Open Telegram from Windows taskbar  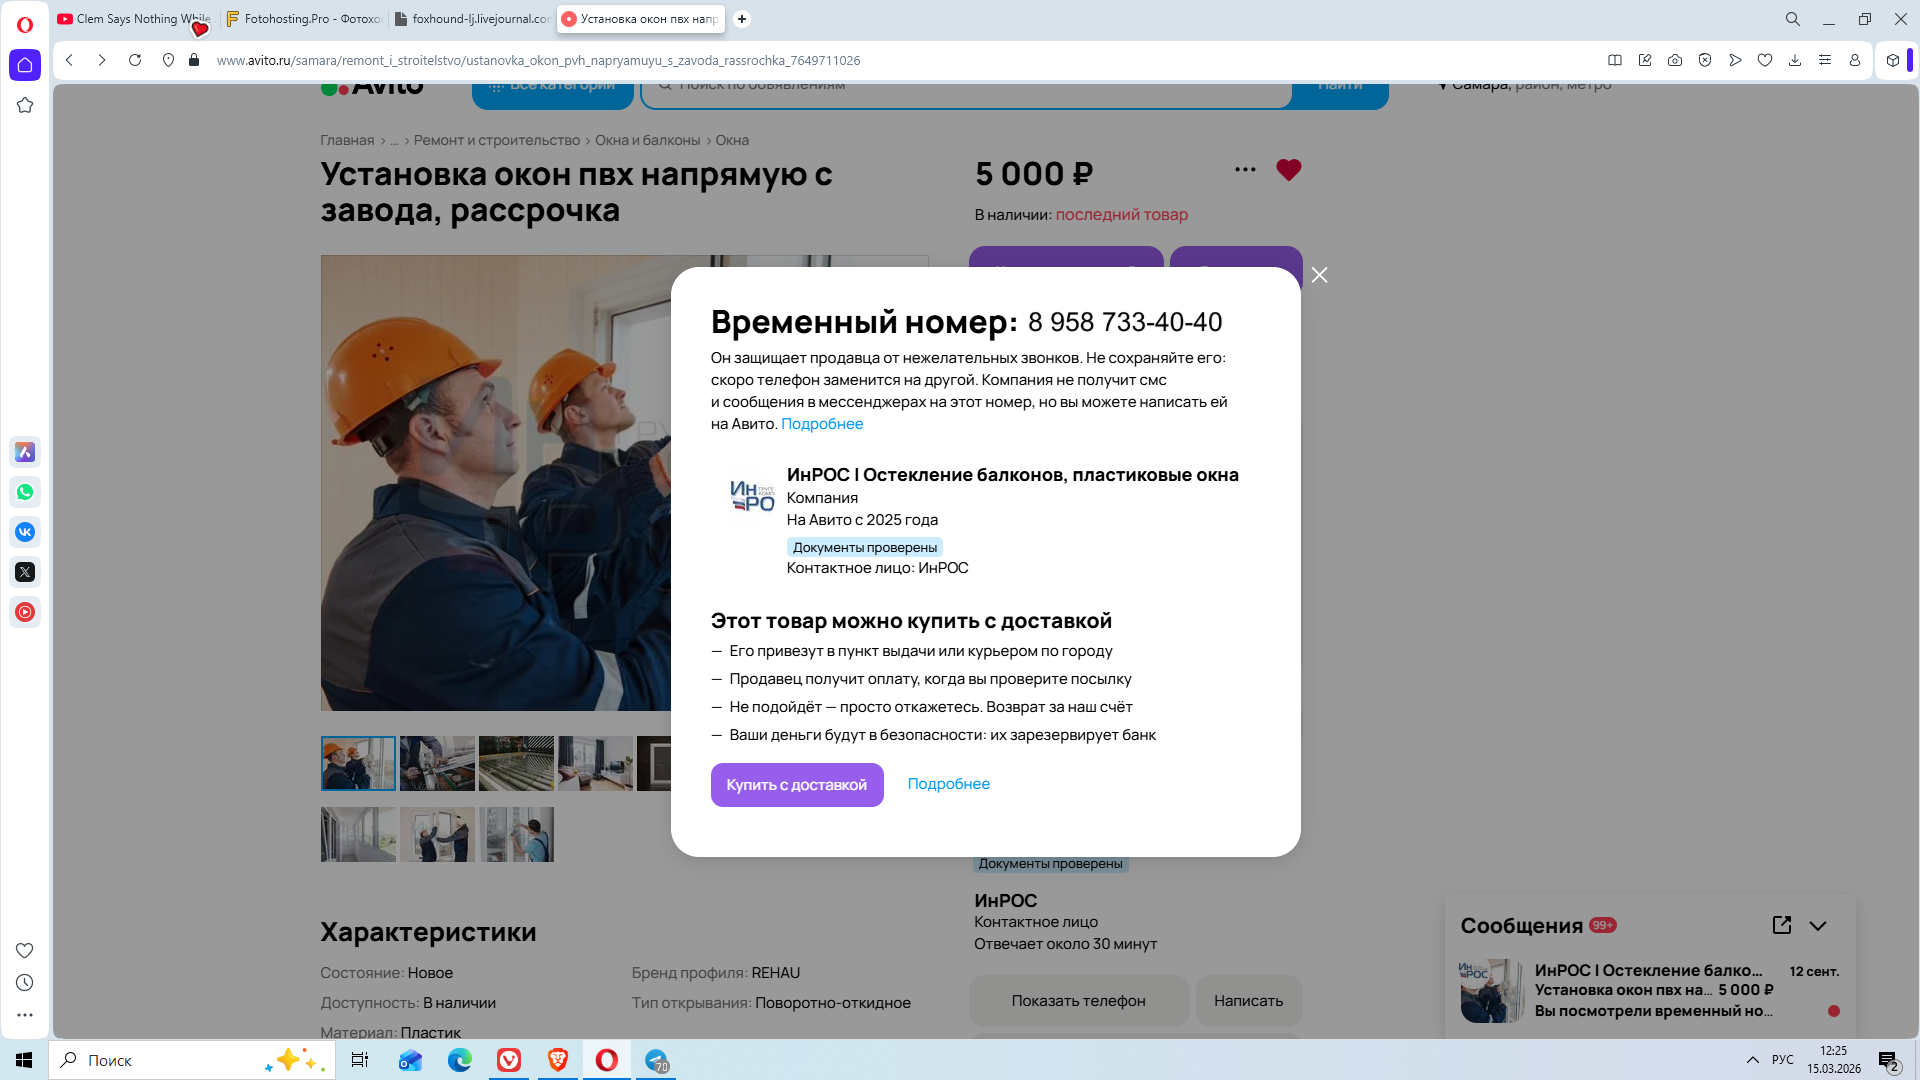coord(656,1060)
